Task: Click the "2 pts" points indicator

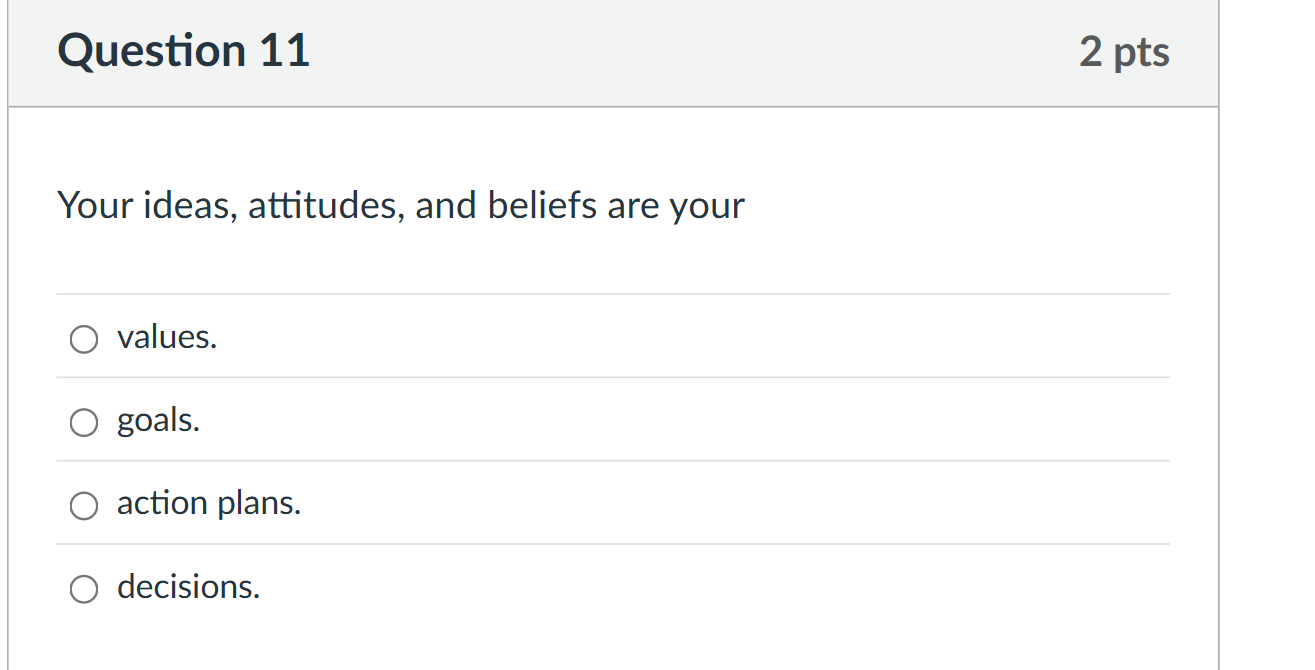Action: coord(1124,52)
